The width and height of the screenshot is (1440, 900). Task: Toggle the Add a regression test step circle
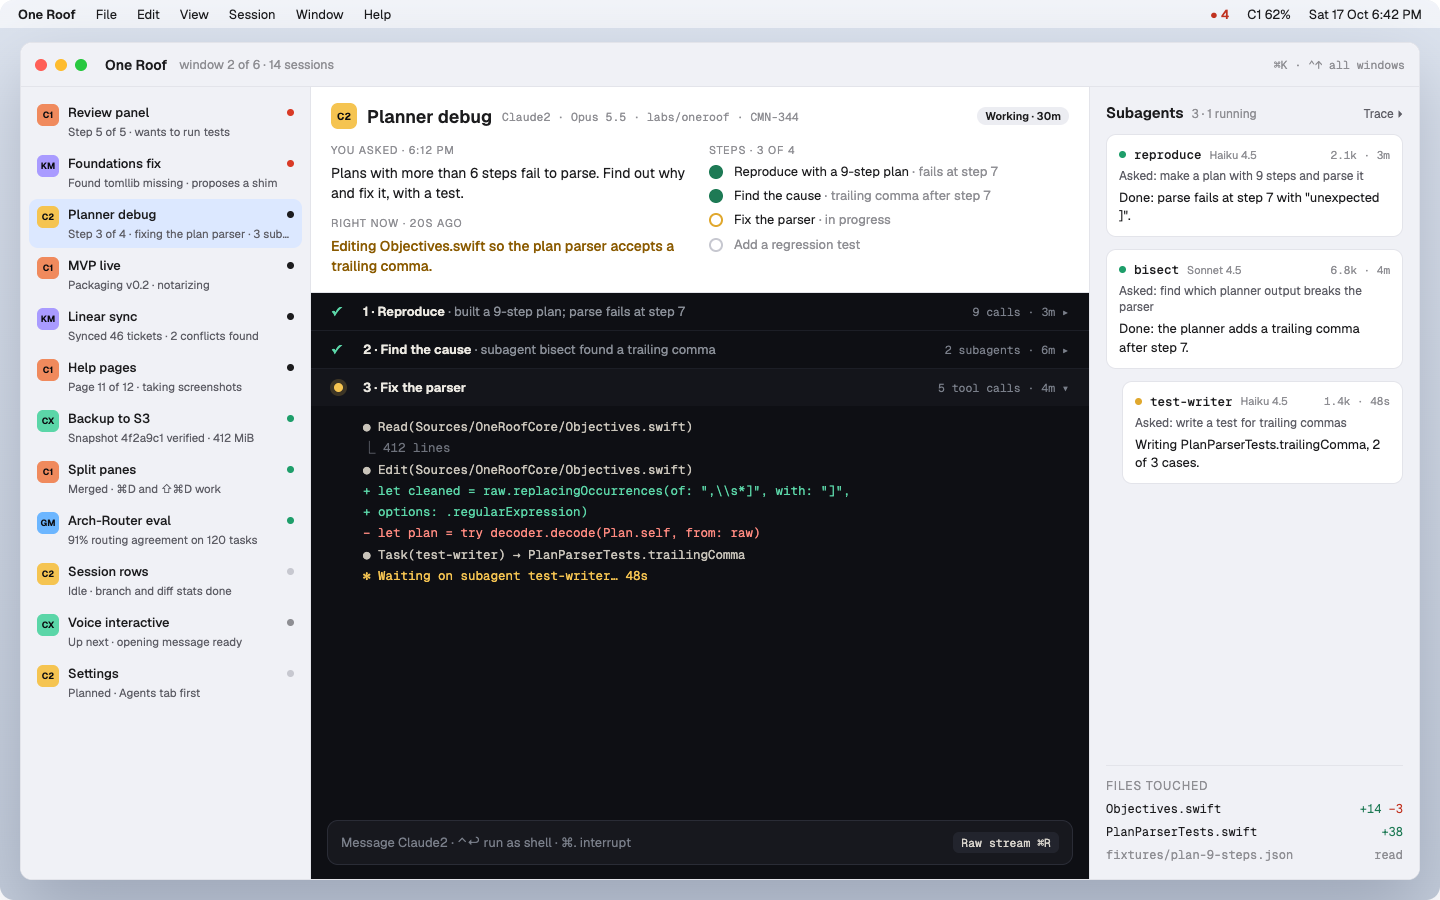716,245
